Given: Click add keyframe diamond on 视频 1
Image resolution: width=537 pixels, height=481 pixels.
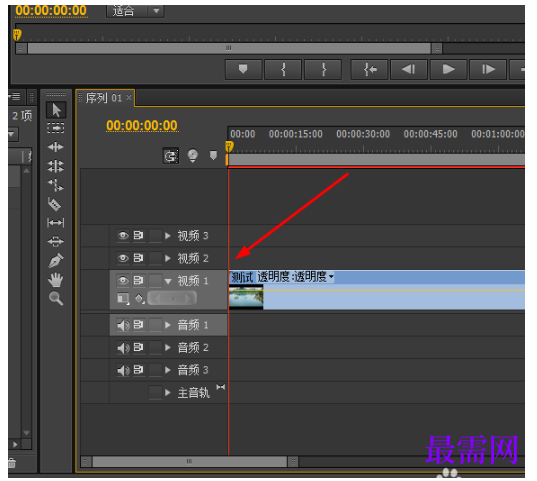Looking at the screenshot, I should coord(173,298).
